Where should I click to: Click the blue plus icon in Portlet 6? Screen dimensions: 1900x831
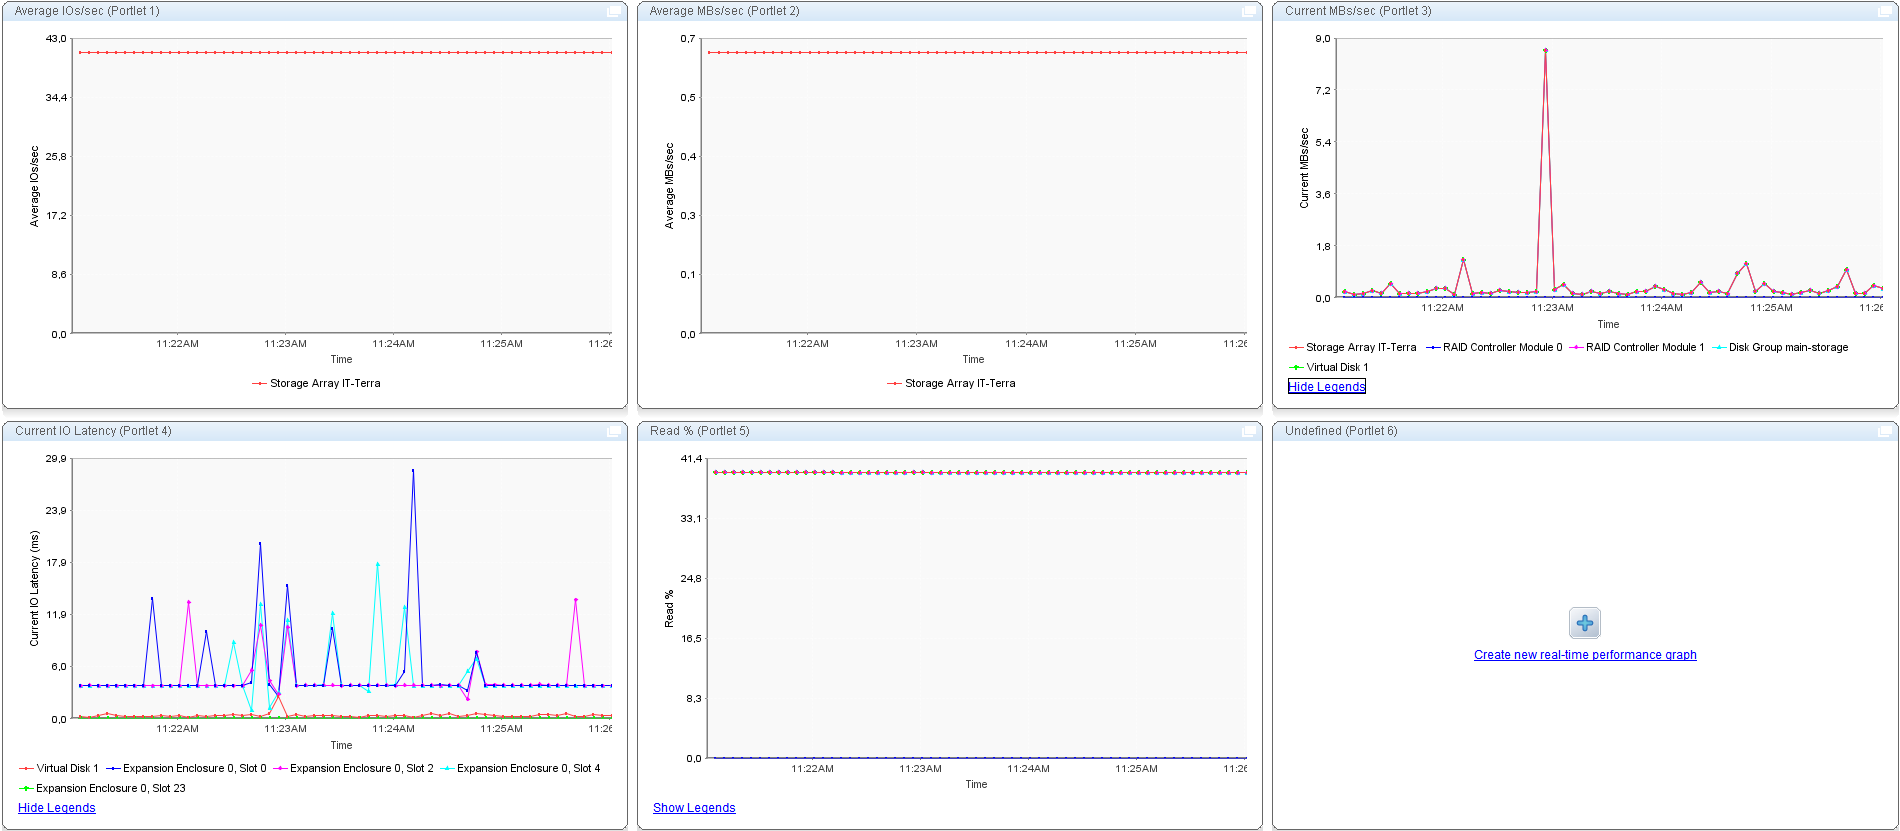click(x=1585, y=623)
